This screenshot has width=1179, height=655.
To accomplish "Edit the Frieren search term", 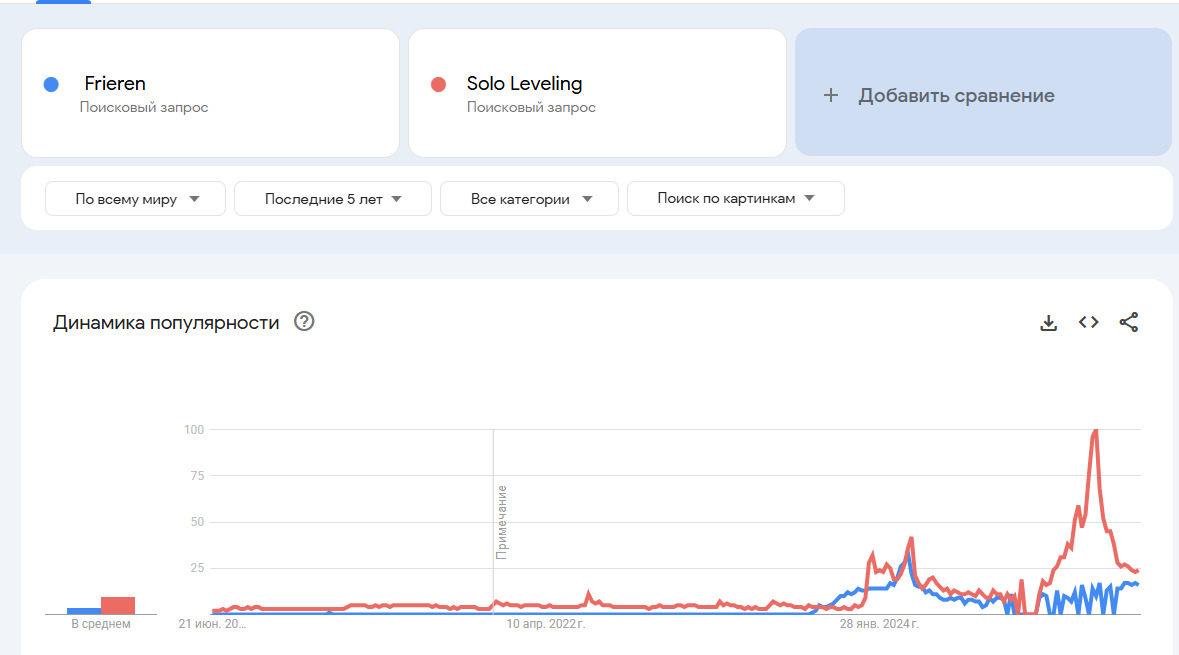I will [x=115, y=84].
